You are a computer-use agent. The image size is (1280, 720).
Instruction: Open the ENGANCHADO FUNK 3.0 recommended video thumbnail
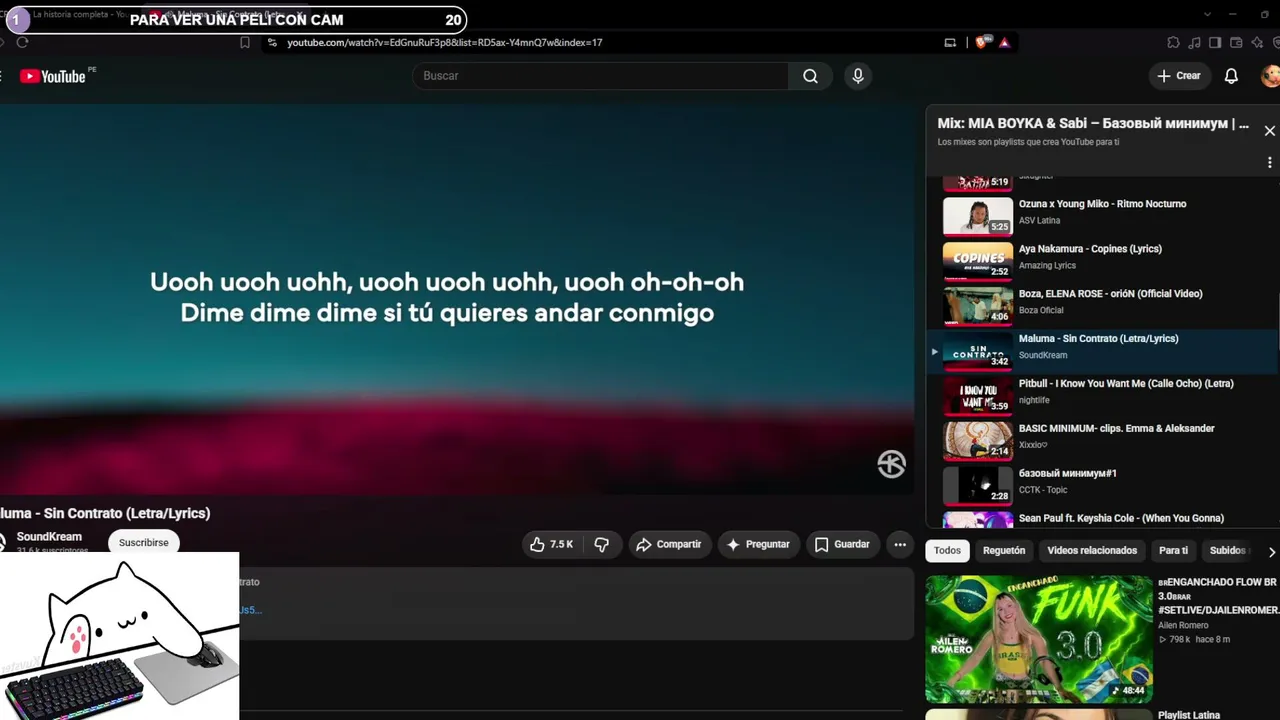tap(1039, 639)
